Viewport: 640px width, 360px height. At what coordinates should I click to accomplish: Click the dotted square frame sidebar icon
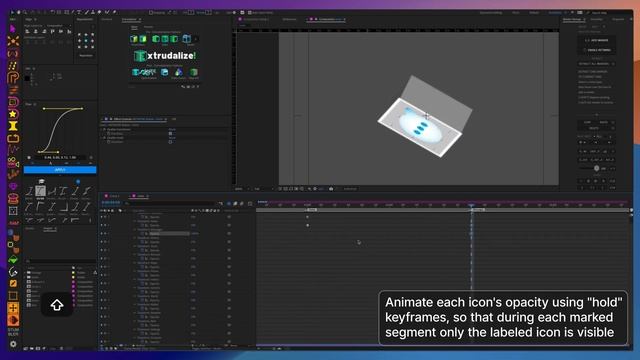13,211
